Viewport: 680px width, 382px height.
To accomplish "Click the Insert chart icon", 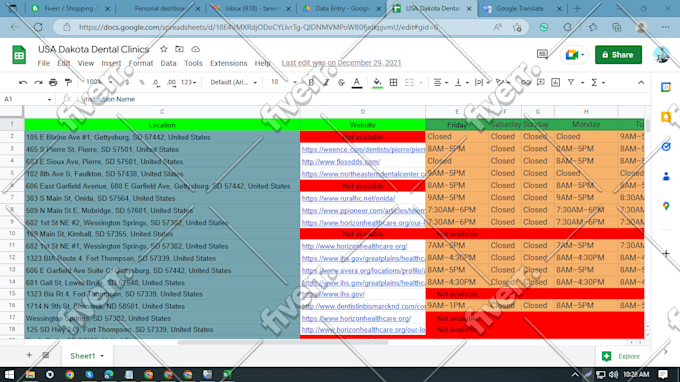I will pyautogui.click(x=556, y=82).
